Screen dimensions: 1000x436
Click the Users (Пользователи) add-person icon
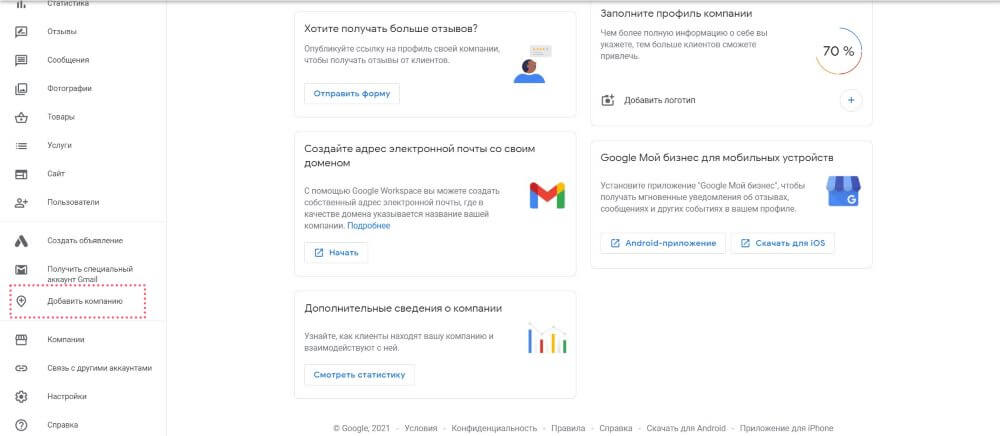click(21, 202)
